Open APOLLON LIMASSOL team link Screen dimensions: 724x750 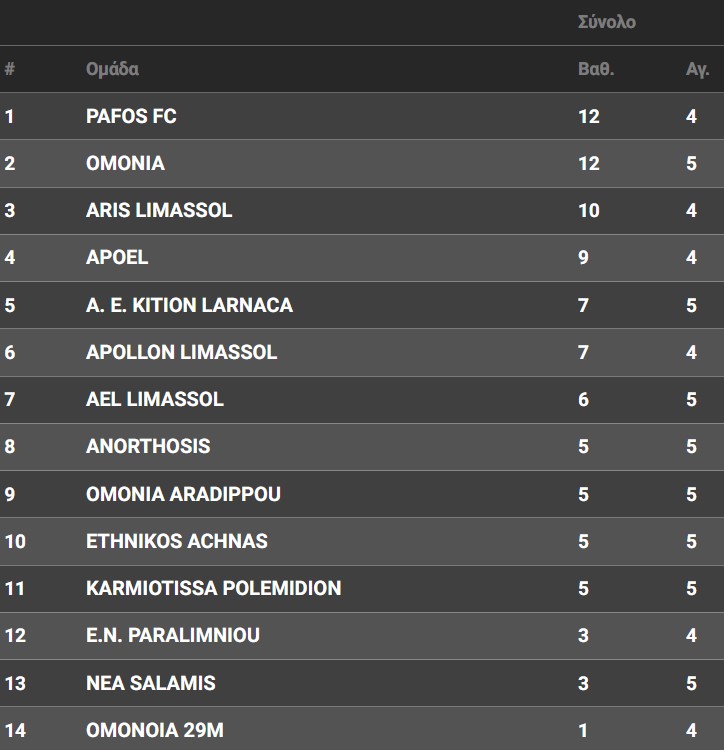point(181,352)
